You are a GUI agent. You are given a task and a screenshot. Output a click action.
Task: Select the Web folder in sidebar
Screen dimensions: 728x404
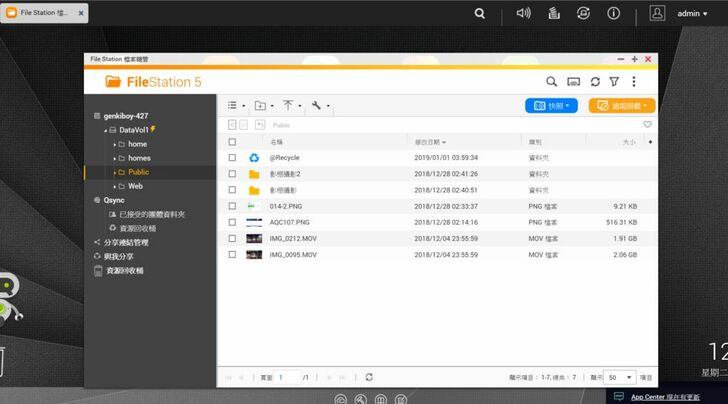tap(135, 186)
